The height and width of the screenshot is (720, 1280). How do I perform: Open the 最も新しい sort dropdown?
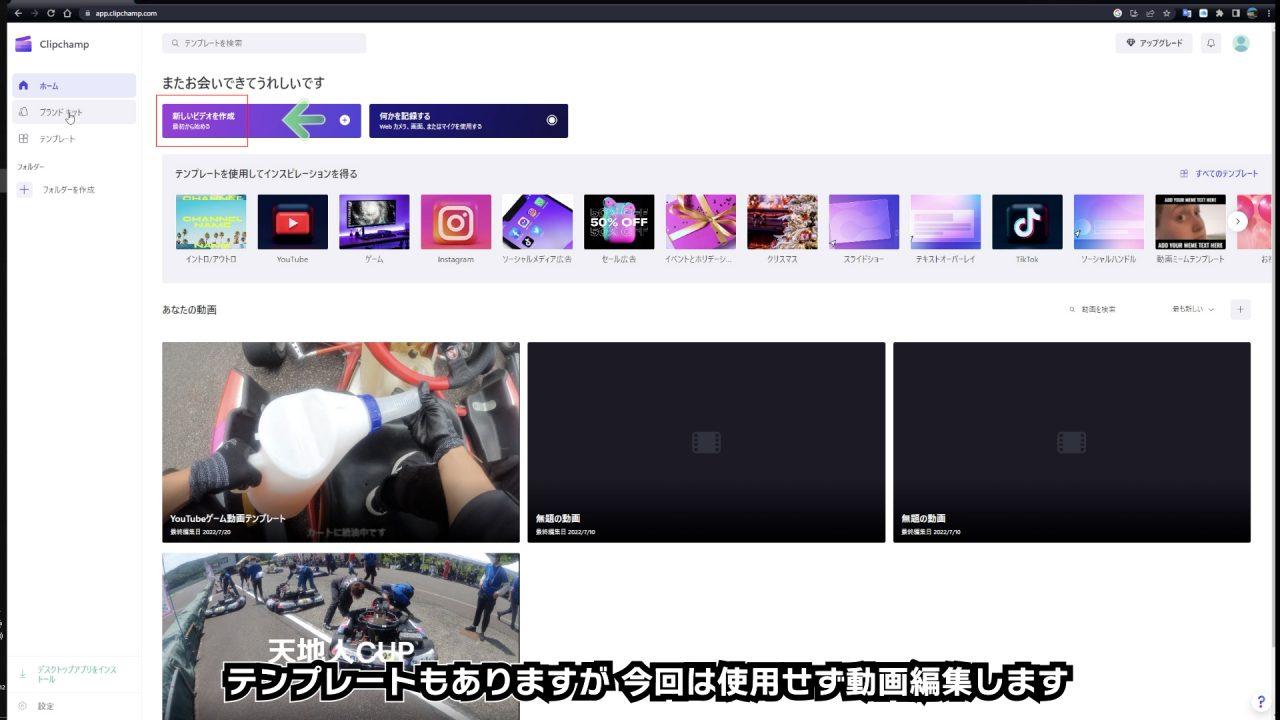[1193, 310]
